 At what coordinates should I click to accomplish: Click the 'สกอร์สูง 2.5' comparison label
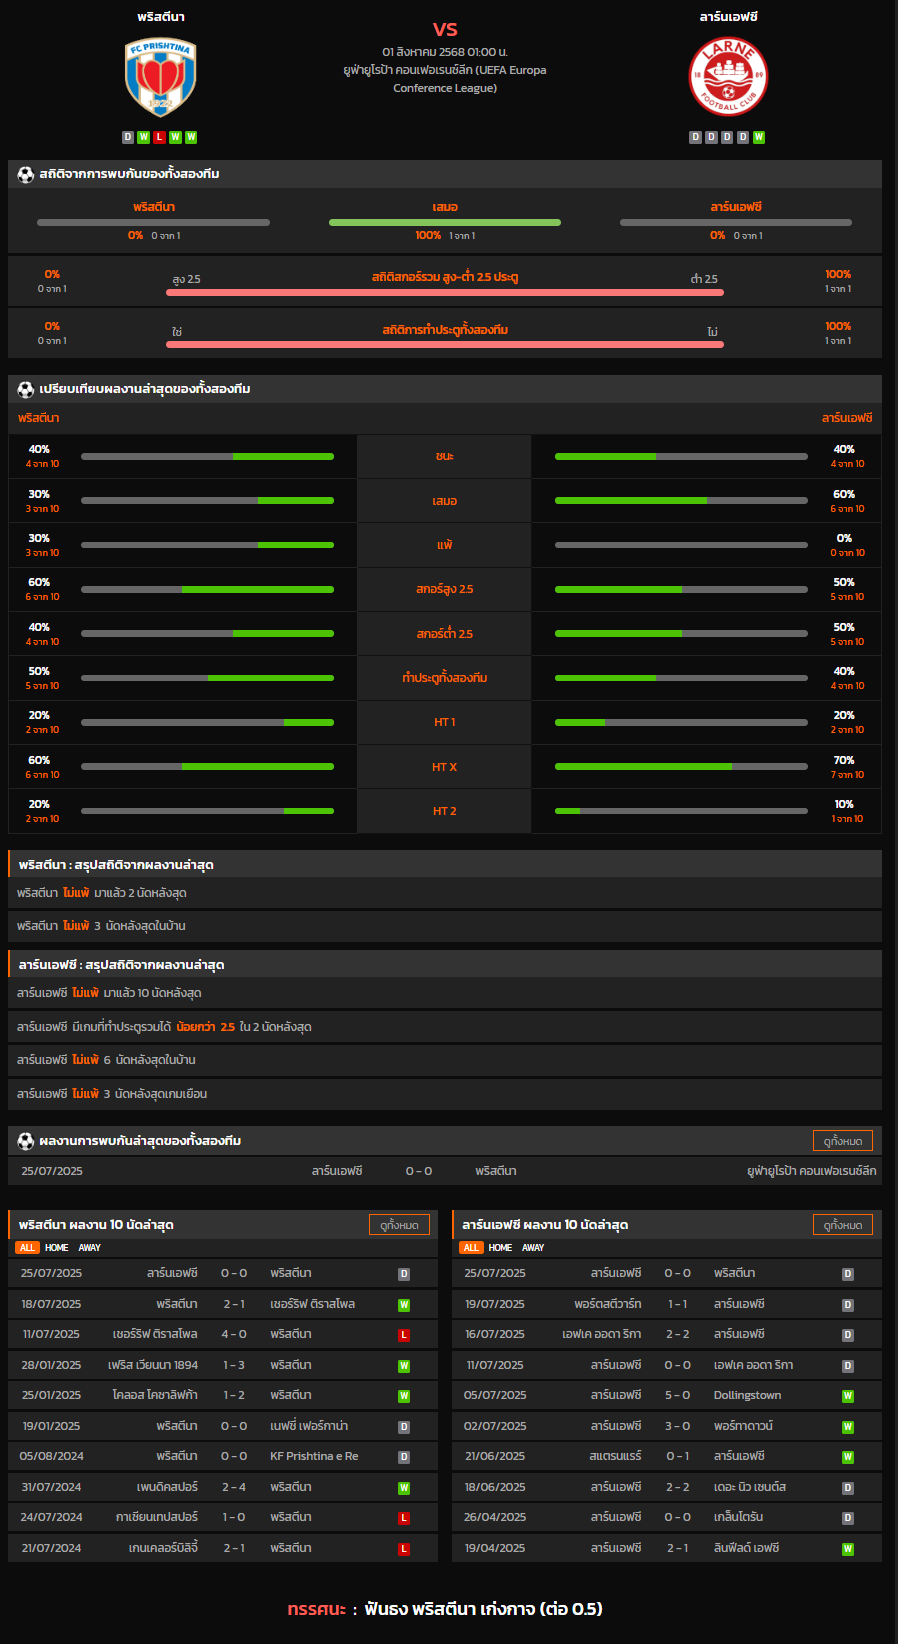pos(445,590)
